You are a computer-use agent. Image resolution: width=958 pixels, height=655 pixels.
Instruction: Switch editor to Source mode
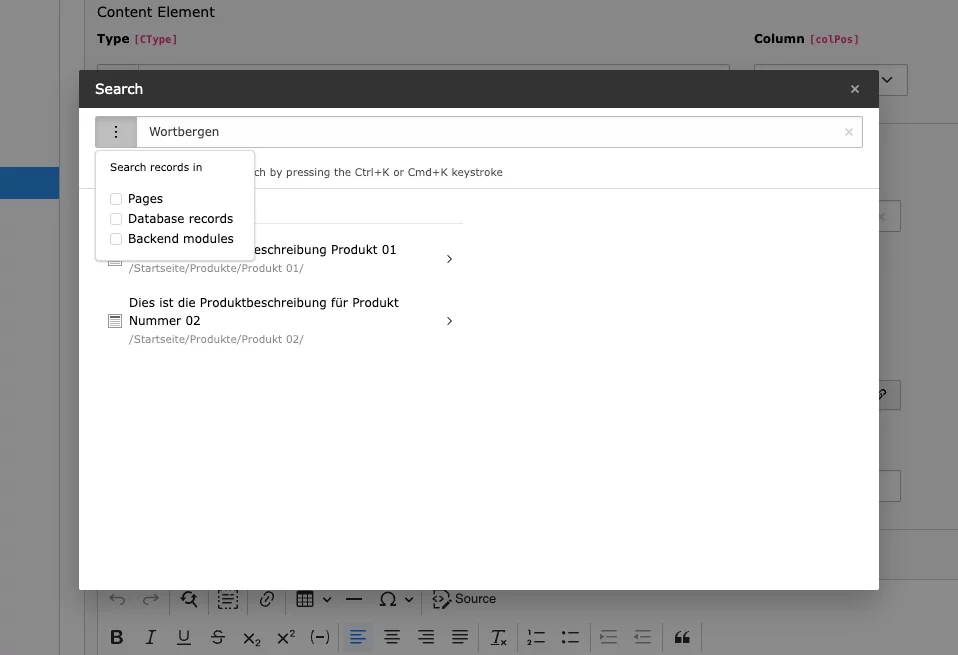tap(464, 599)
